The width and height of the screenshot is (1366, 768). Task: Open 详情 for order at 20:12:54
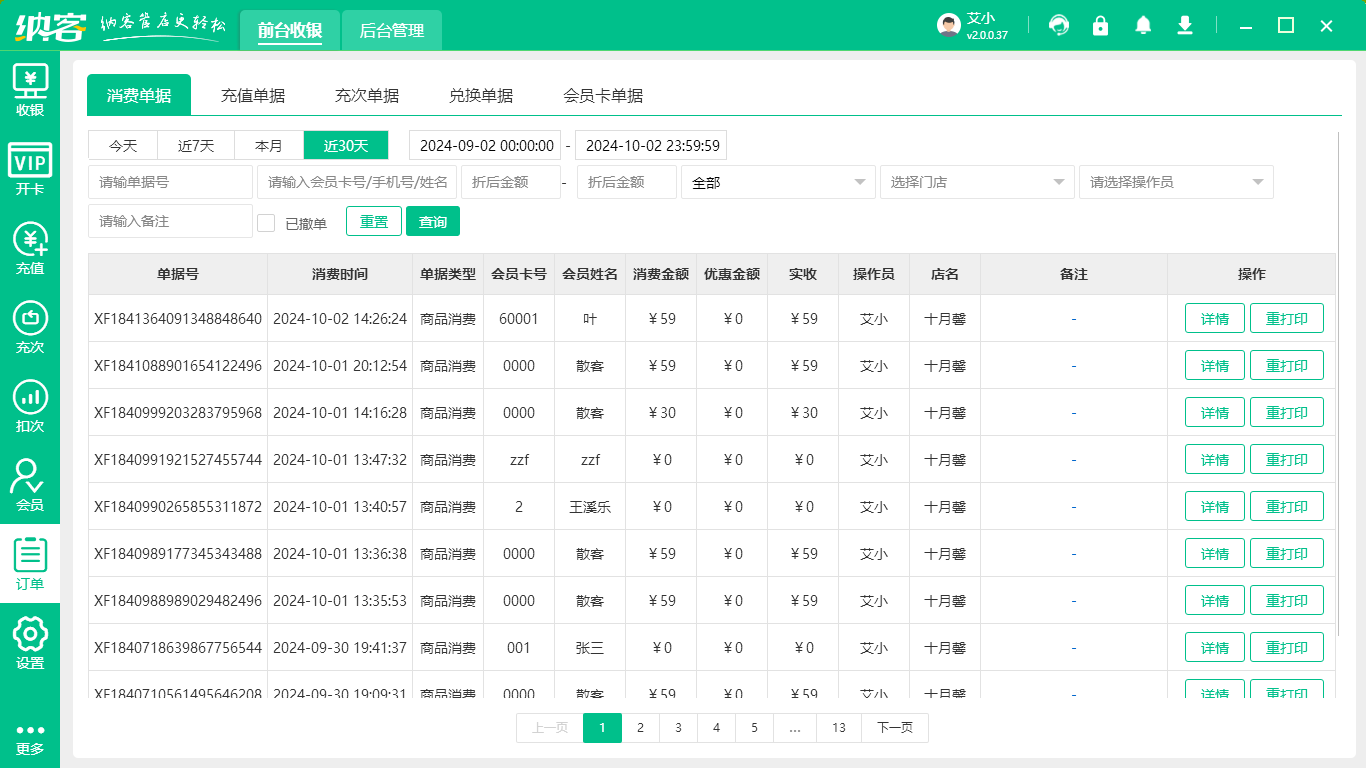tap(1215, 366)
